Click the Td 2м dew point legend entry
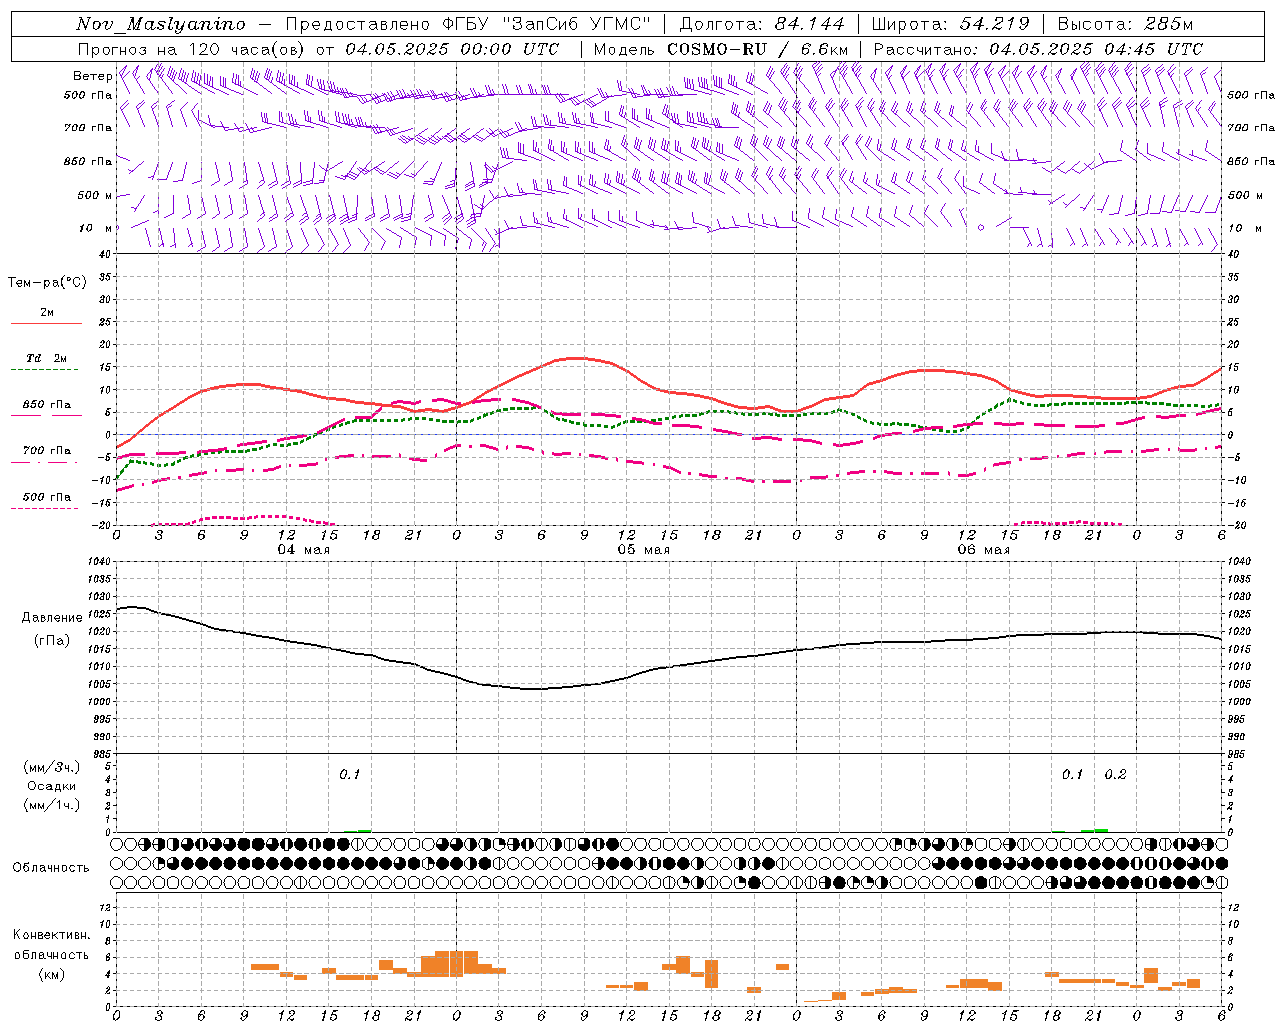Viewport: 1280px width, 1024px height. coord(47,358)
